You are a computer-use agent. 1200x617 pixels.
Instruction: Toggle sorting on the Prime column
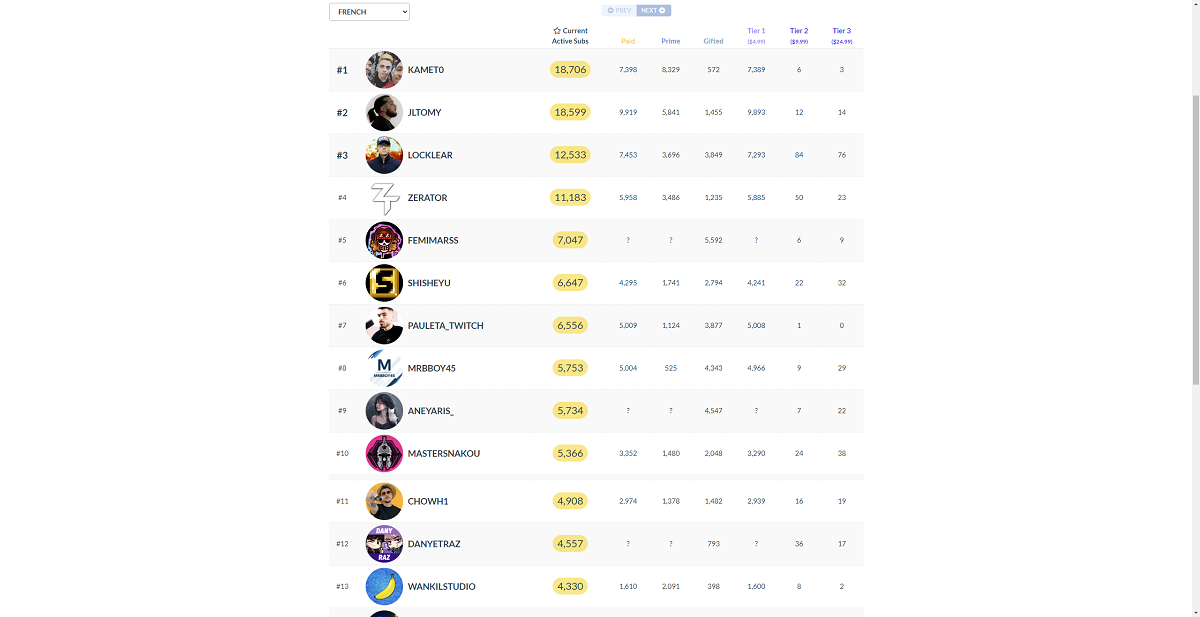[x=670, y=40]
